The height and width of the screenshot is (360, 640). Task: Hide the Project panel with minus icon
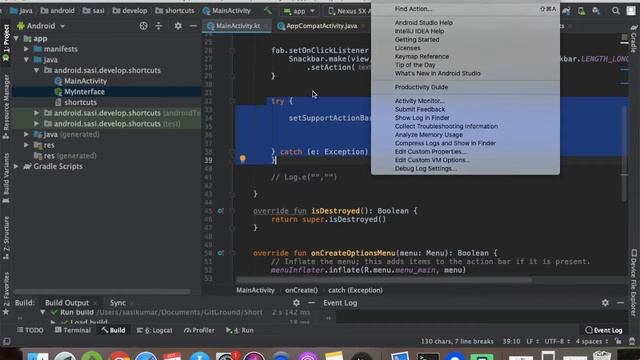point(193,26)
